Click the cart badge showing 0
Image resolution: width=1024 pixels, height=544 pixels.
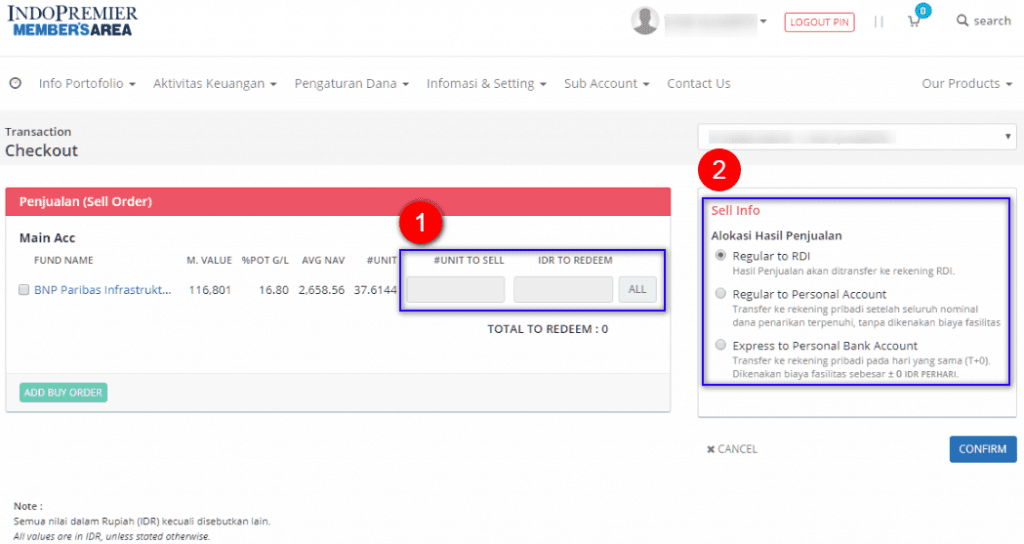[923, 10]
